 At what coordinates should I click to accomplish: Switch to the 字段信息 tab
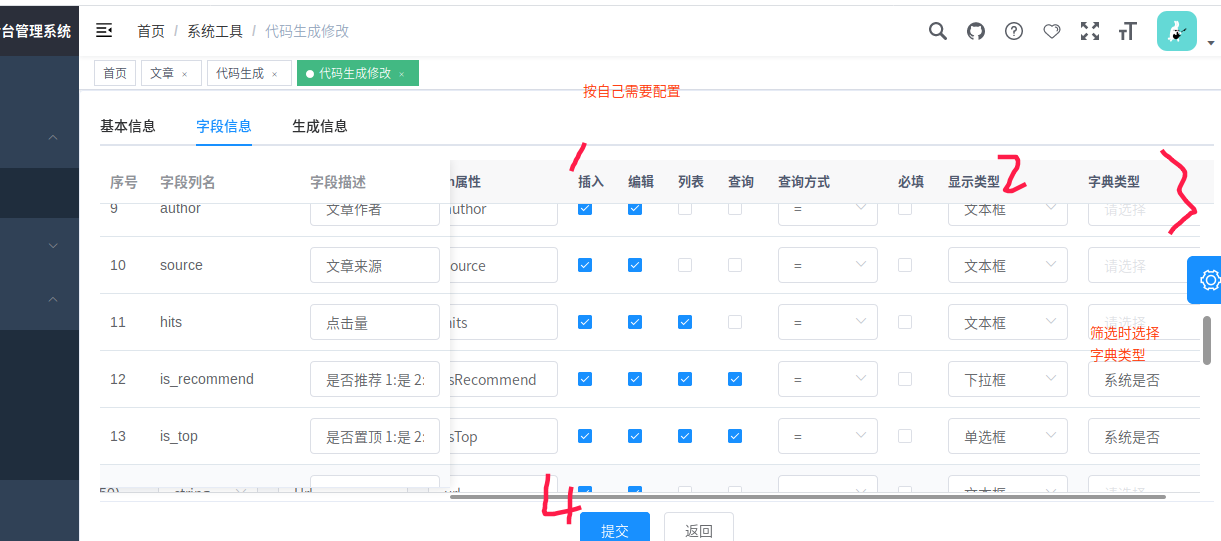(x=224, y=126)
